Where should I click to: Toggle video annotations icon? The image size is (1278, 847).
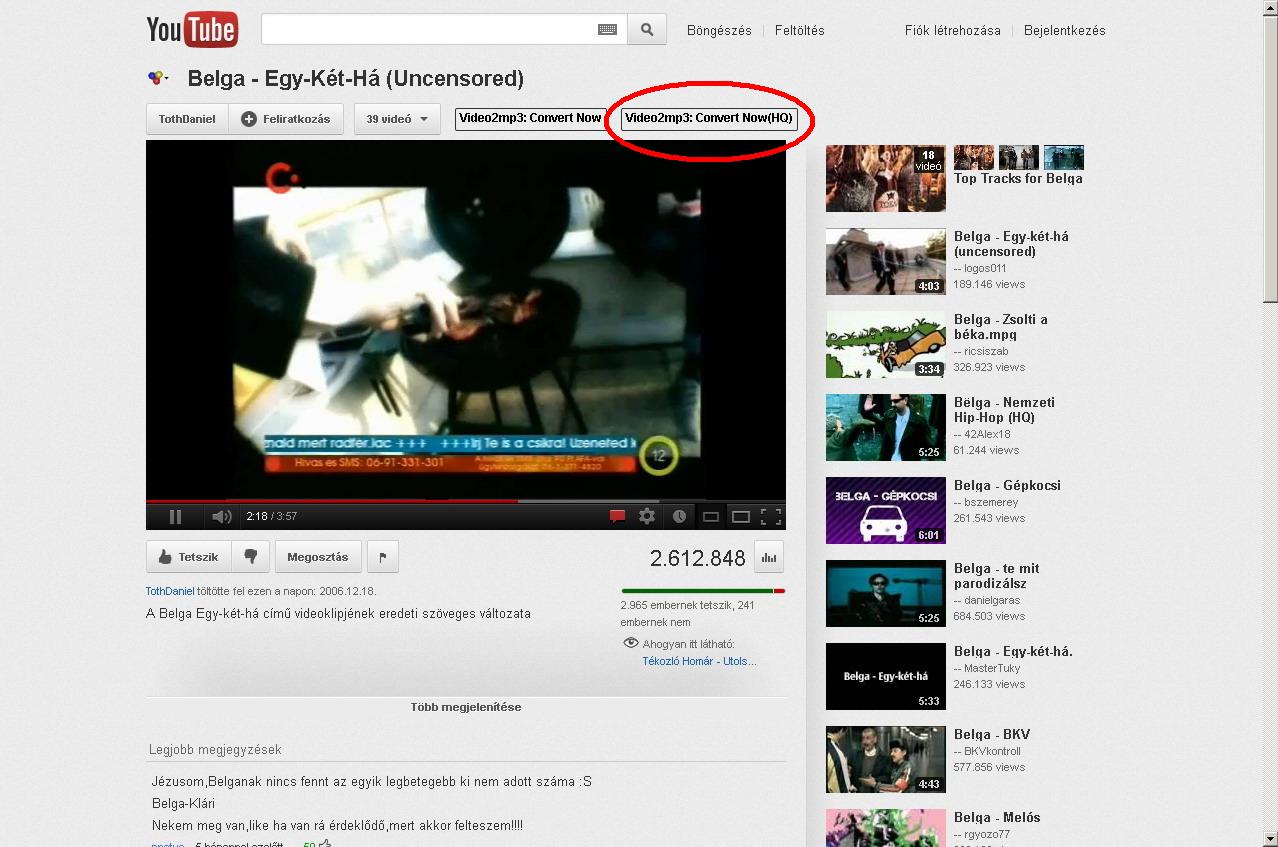pyautogui.click(x=618, y=516)
